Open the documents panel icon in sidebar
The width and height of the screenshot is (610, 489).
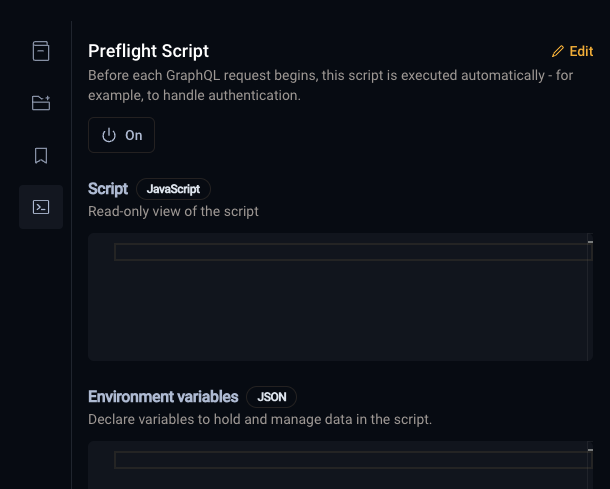41,51
